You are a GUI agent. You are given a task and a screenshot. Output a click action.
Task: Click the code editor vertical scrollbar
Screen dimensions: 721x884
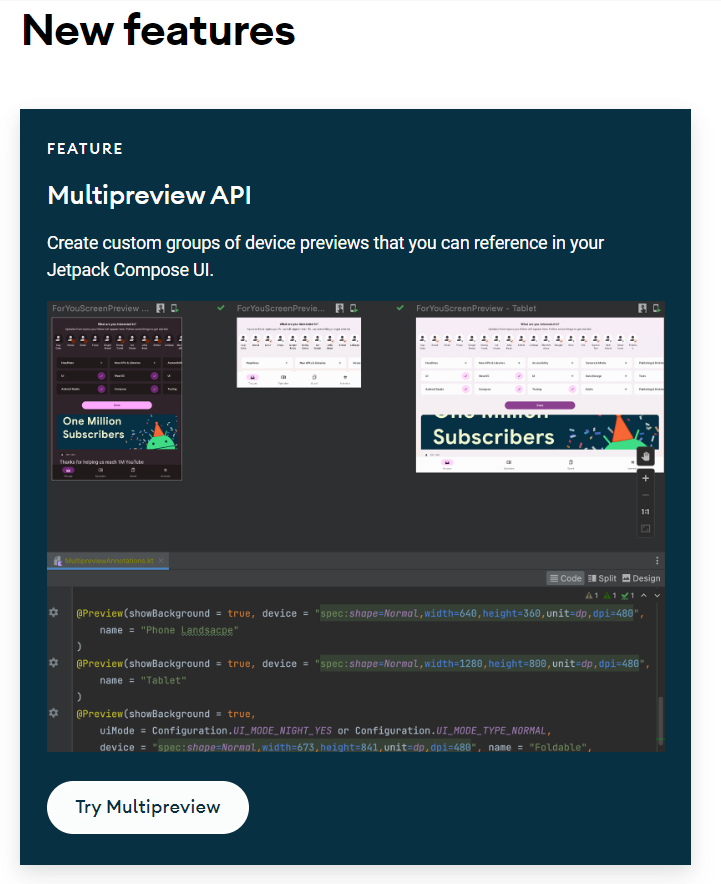point(660,722)
